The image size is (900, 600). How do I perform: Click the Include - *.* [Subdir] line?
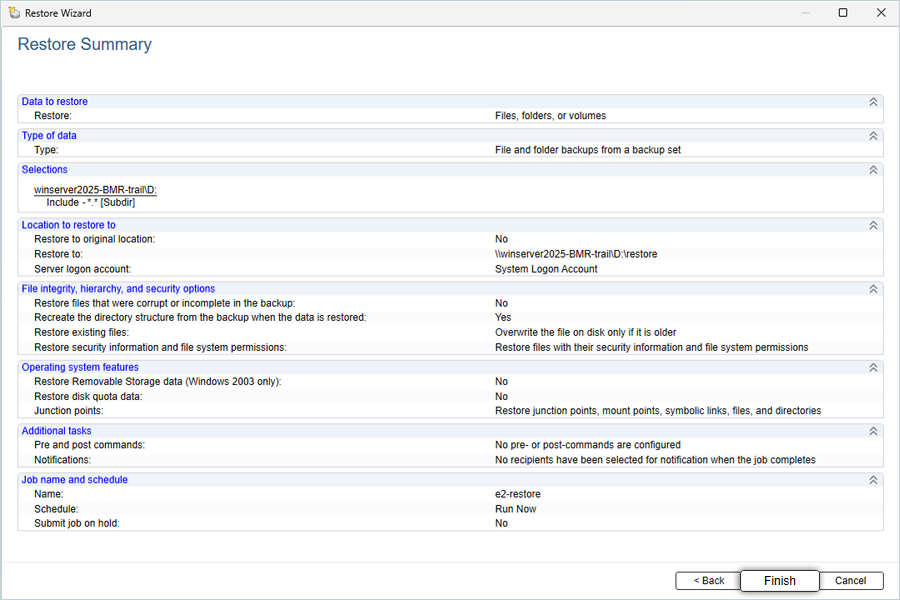click(x=91, y=202)
